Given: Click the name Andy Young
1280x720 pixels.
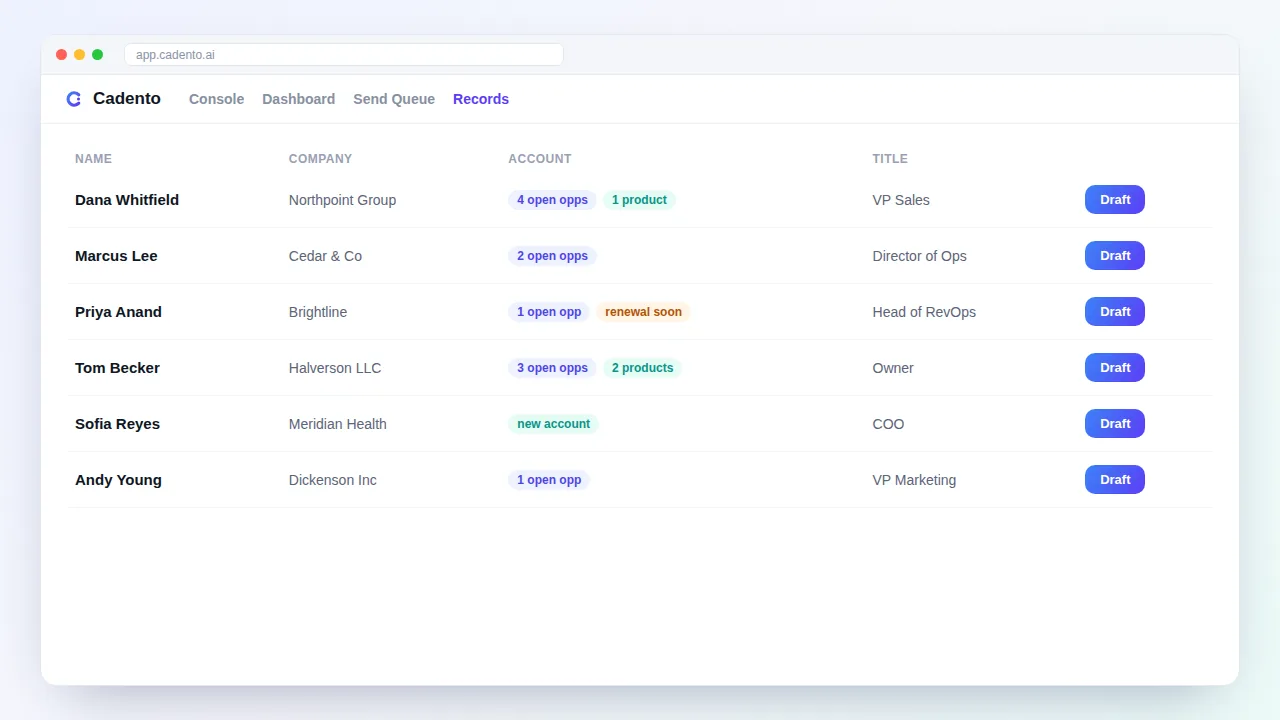Looking at the screenshot, I should [118, 480].
